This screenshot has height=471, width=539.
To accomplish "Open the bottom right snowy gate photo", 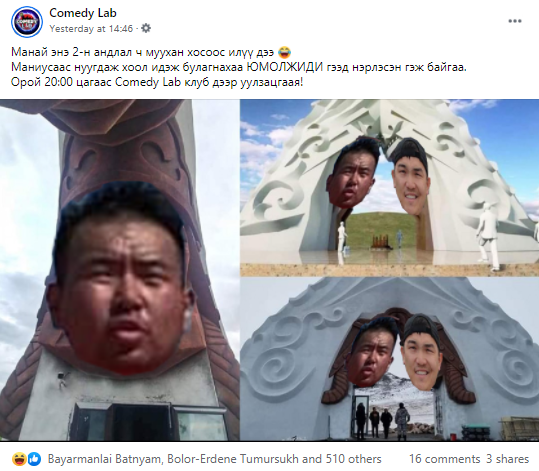I will click(389, 359).
